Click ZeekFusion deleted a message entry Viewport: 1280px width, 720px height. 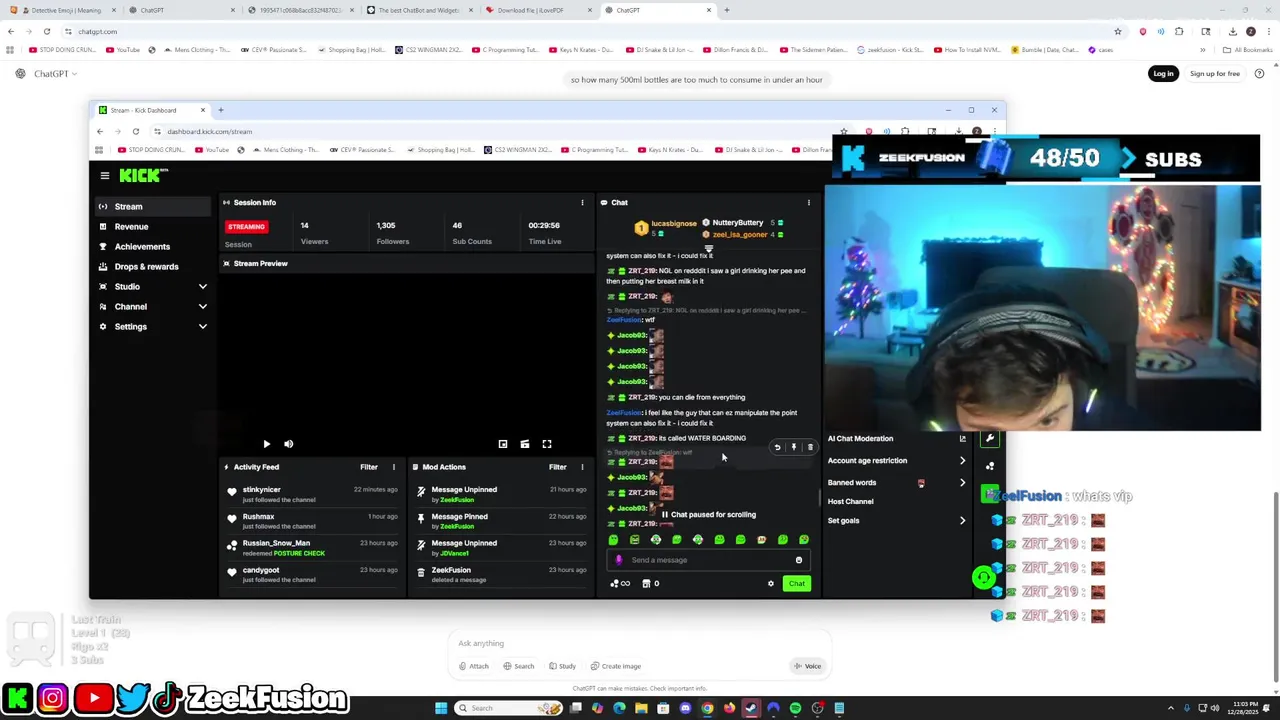point(503,574)
